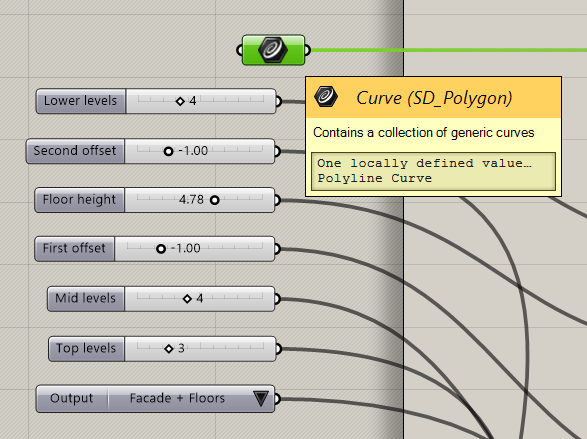Click the Floor height slider grip at 4.78

(215, 200)
